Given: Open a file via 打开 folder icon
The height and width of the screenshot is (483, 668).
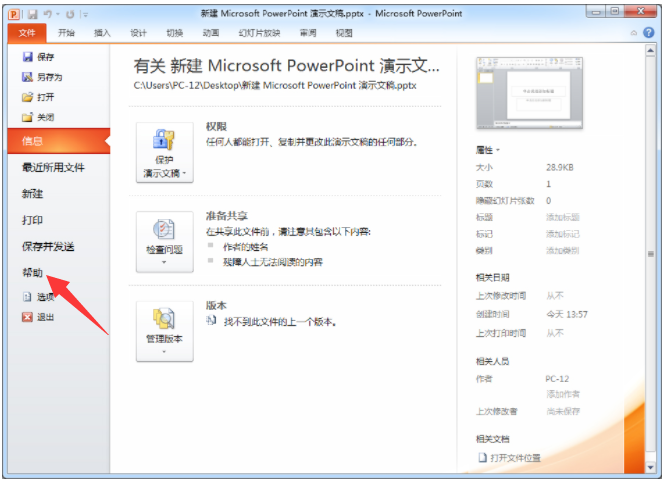Looking at the screenshot, I should [28, 97].
